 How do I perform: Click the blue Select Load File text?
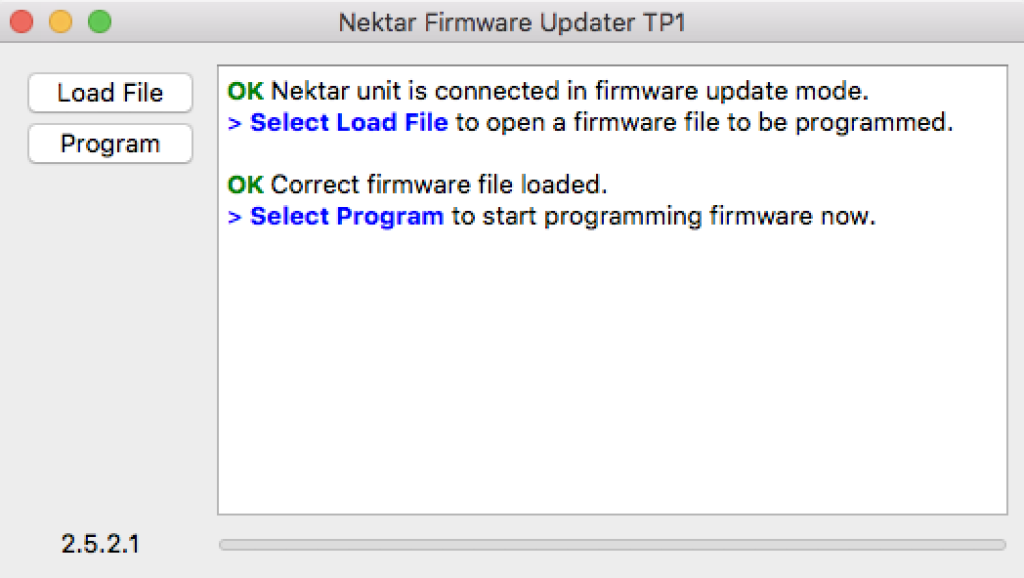click(x=348, y=123)
